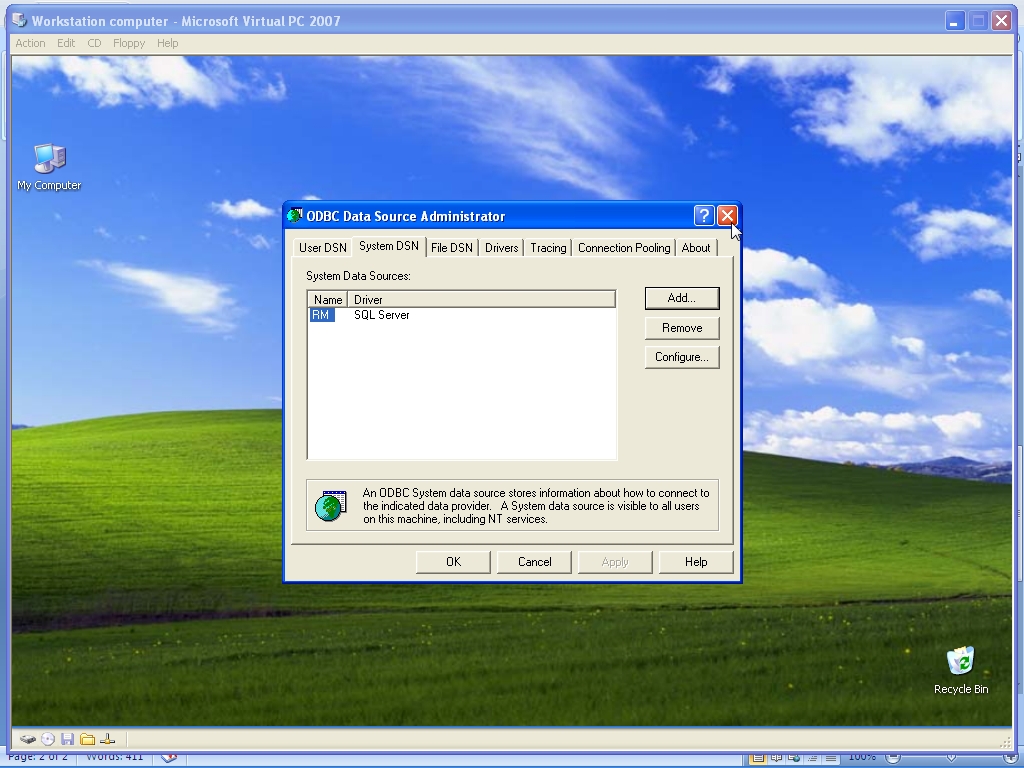This screenshot has width=1024, height=768.
Task: Switch to the System DSN tab
Action: [x=389, y=246]
